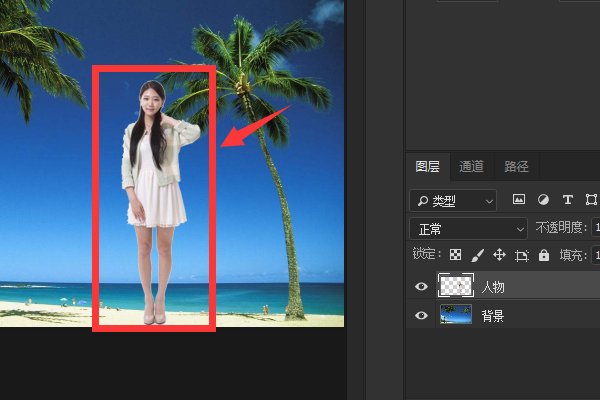This screenshot has height=400, width=600.
Task: Filter layers by type (T) icon
Action: (x=568, y=200)
